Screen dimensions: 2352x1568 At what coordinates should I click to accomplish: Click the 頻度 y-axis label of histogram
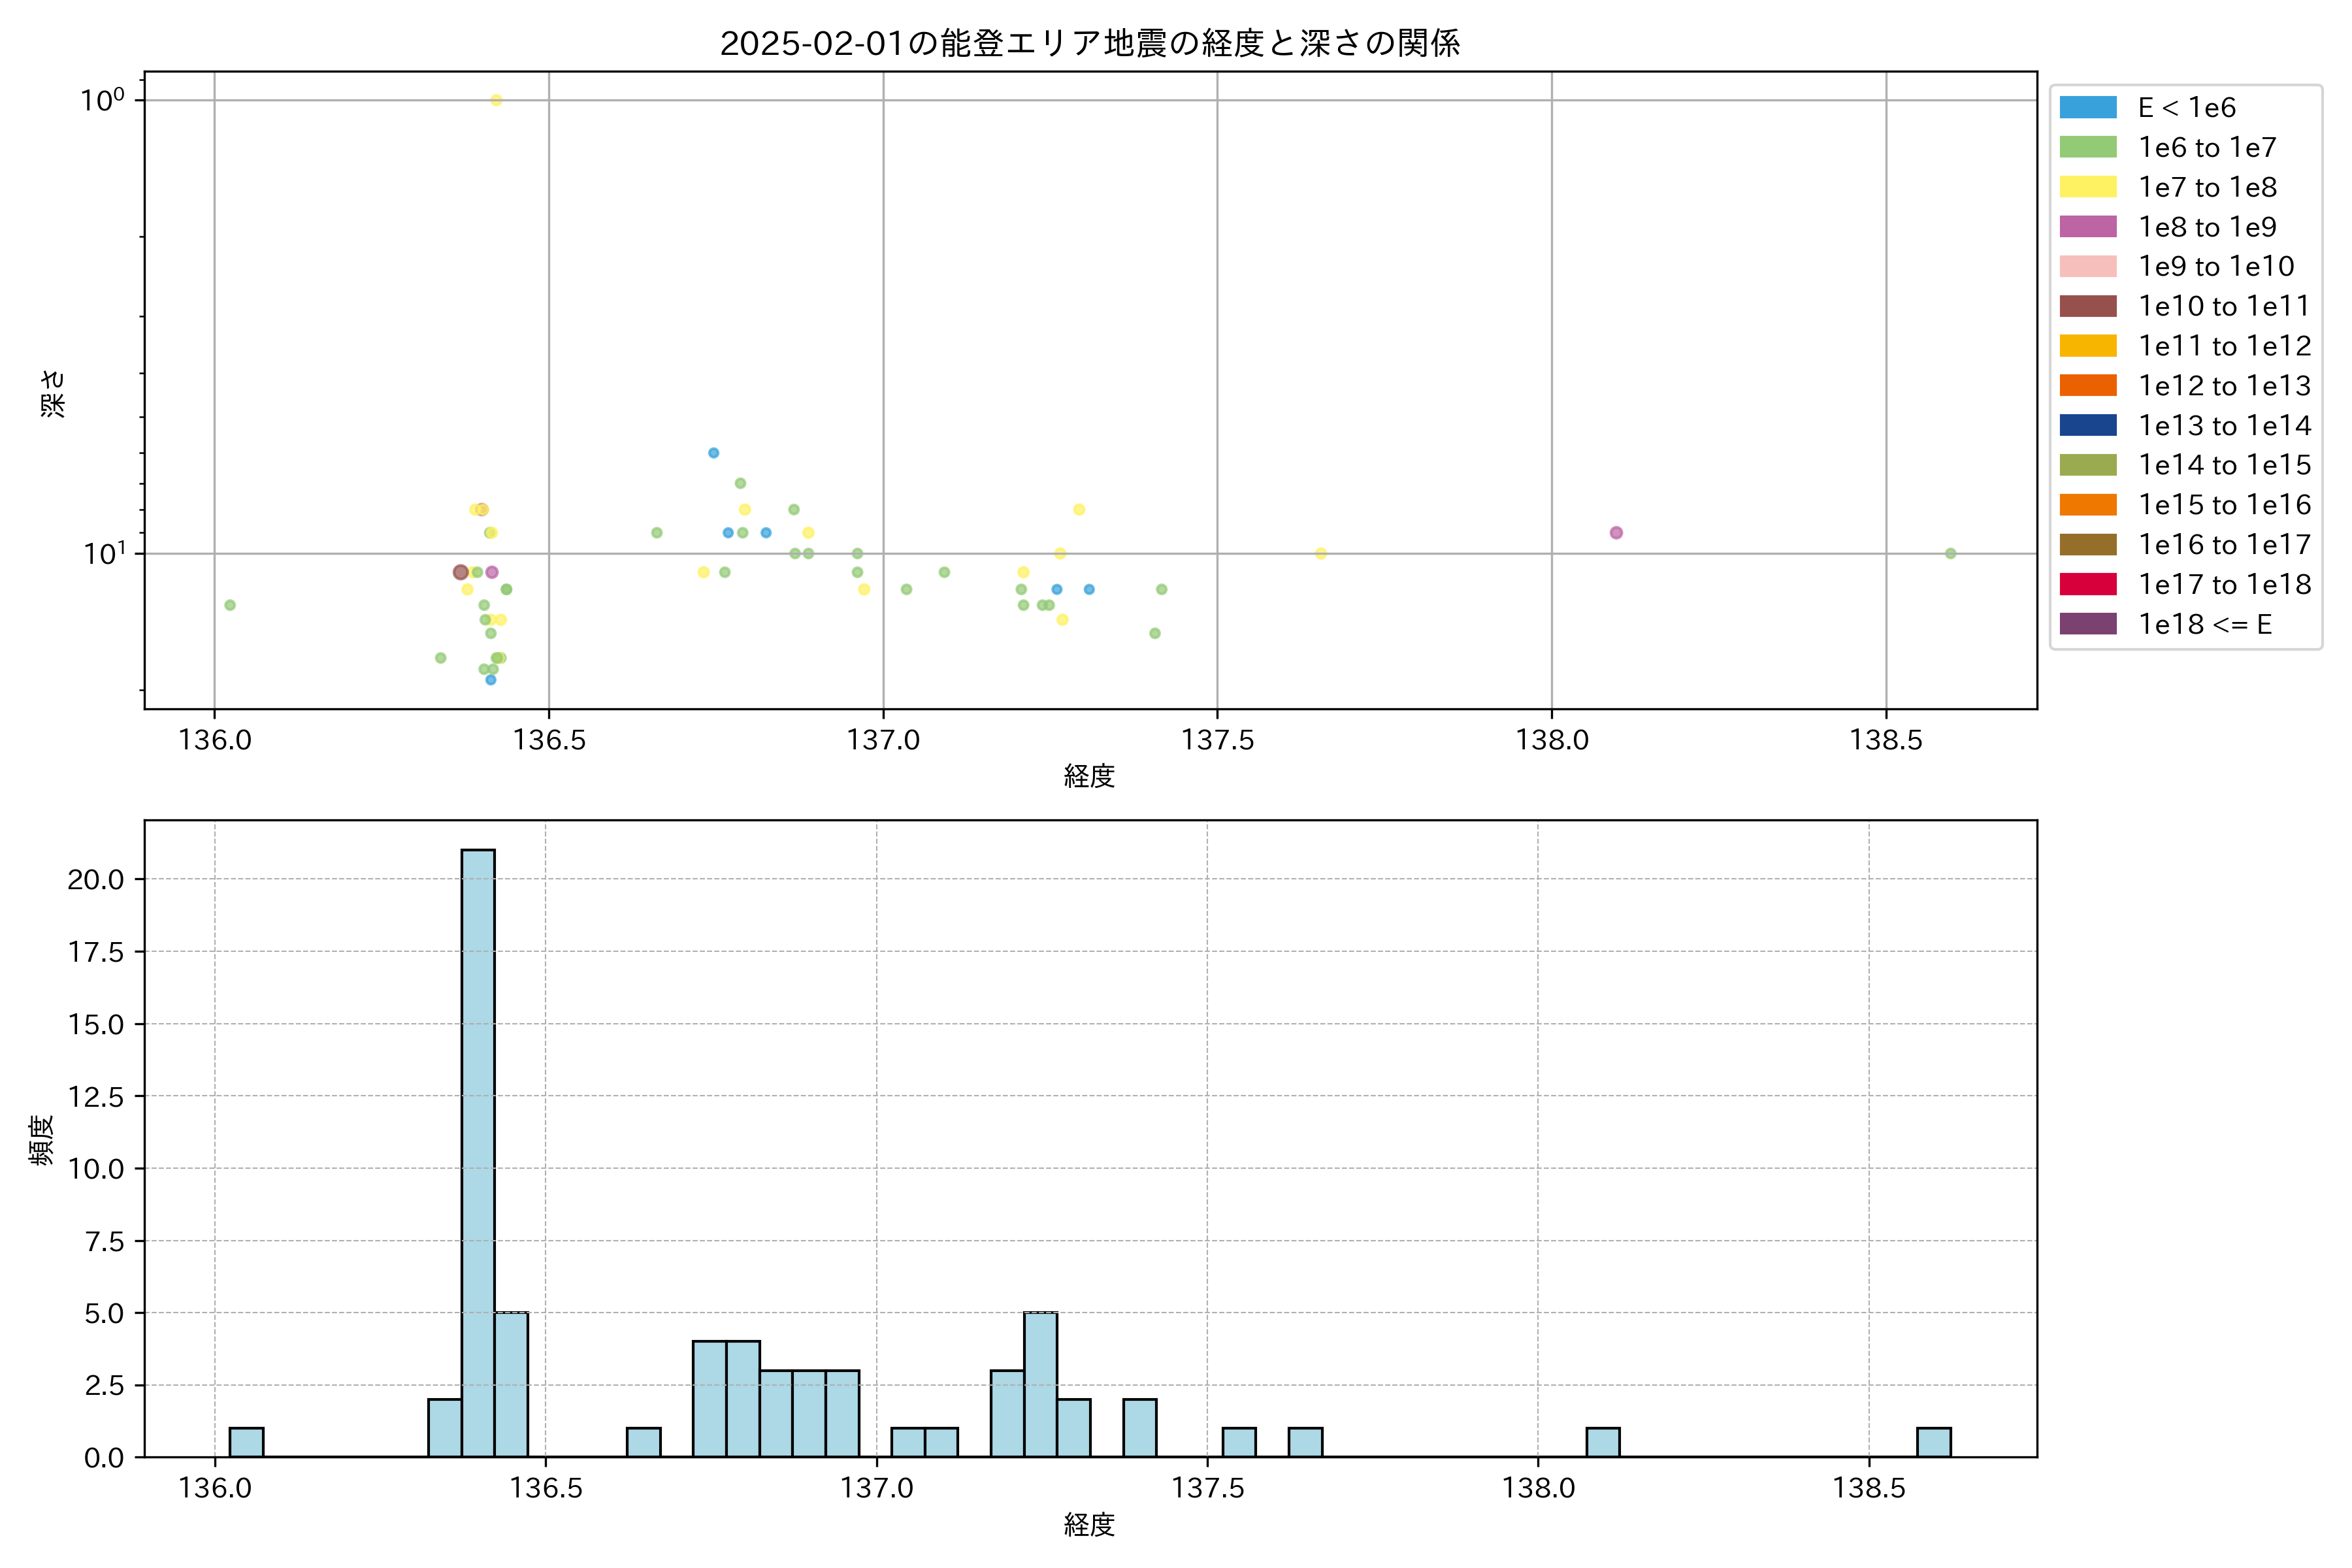point(41,1140)
